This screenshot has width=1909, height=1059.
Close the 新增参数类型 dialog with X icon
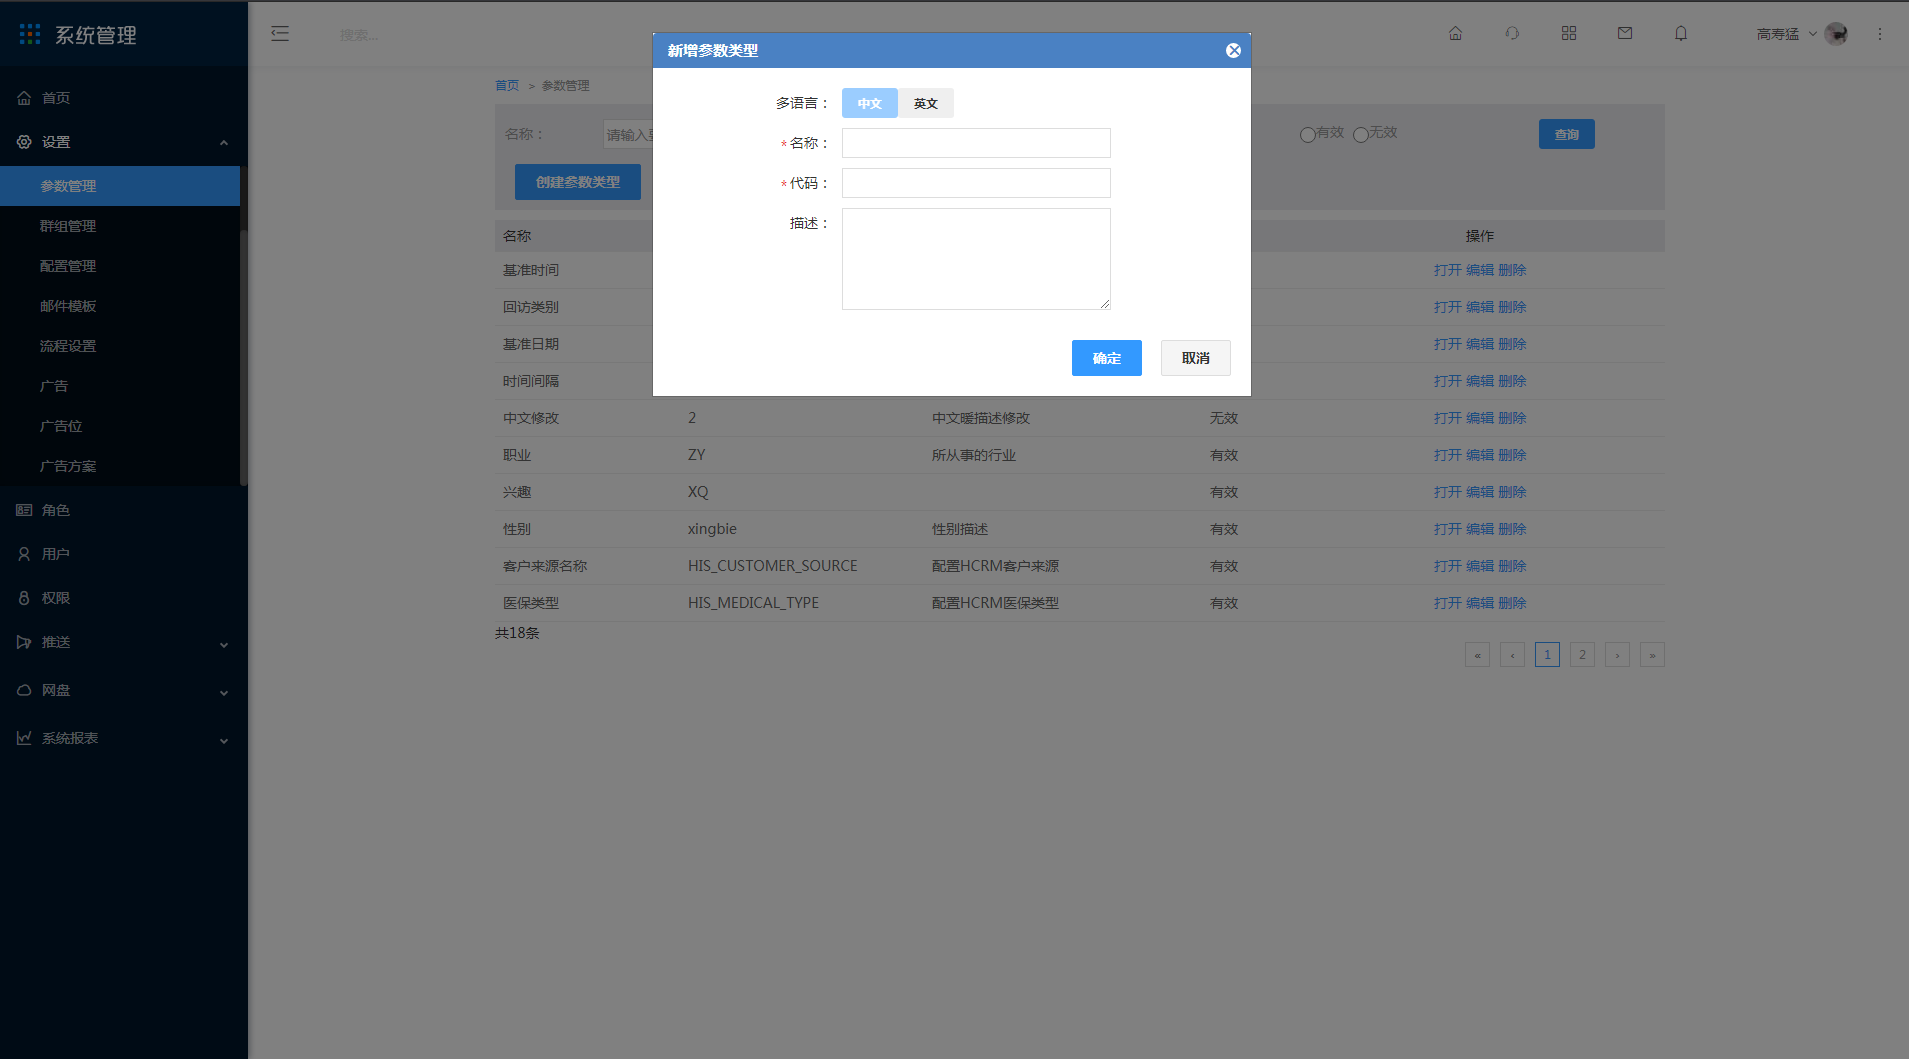point(1233,51)
